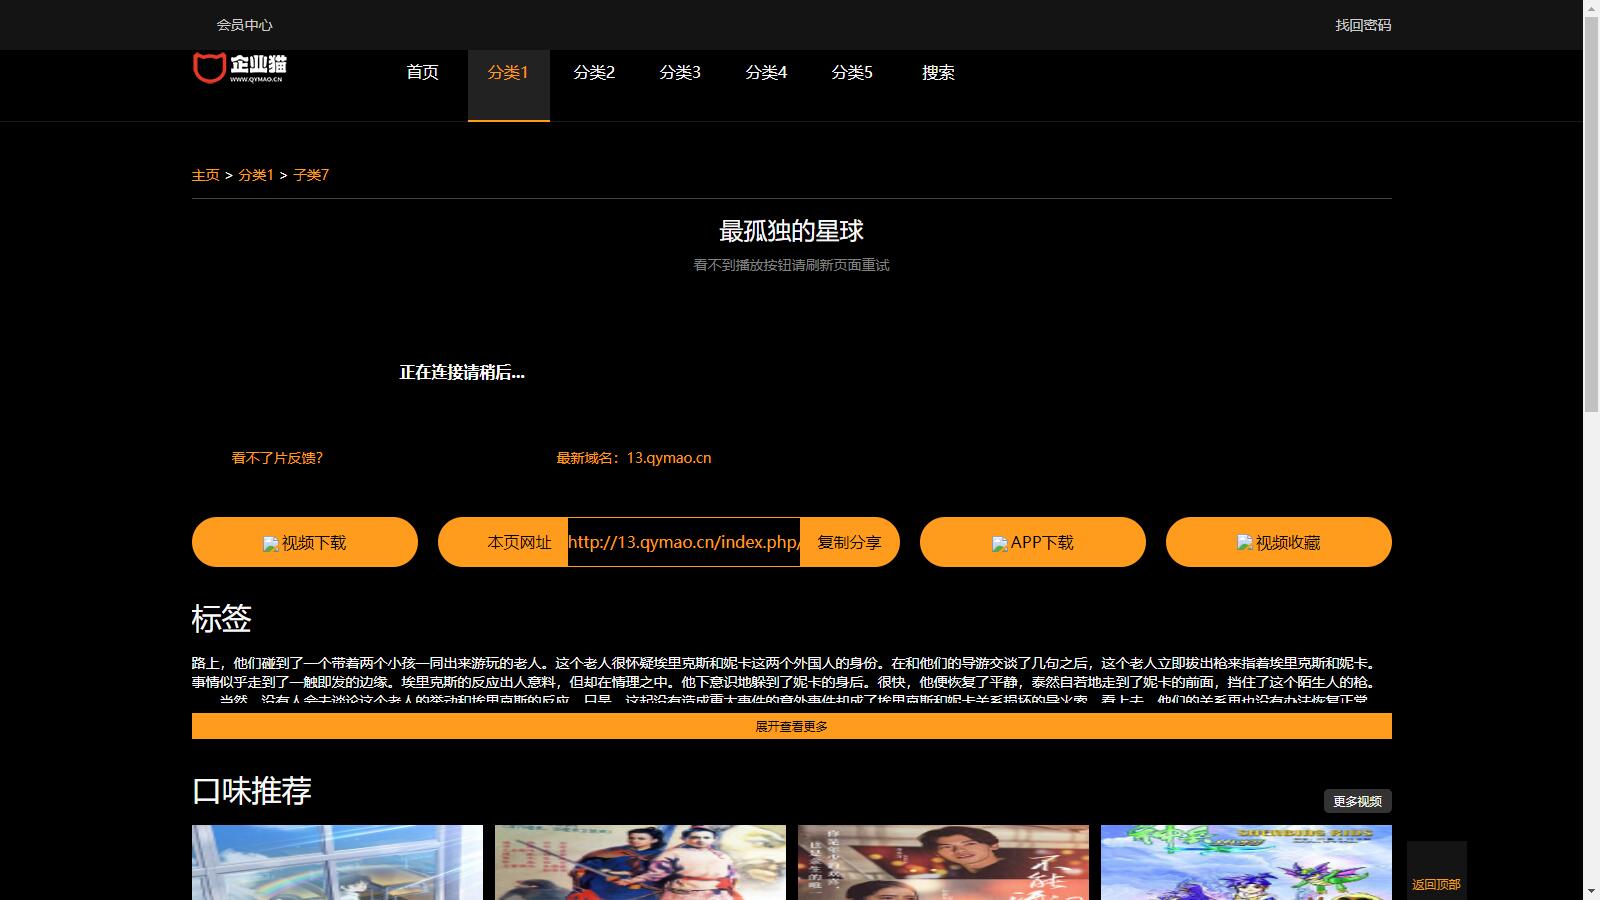Click 返回顶部 to scroll back up

click(x=1436, y=884)
